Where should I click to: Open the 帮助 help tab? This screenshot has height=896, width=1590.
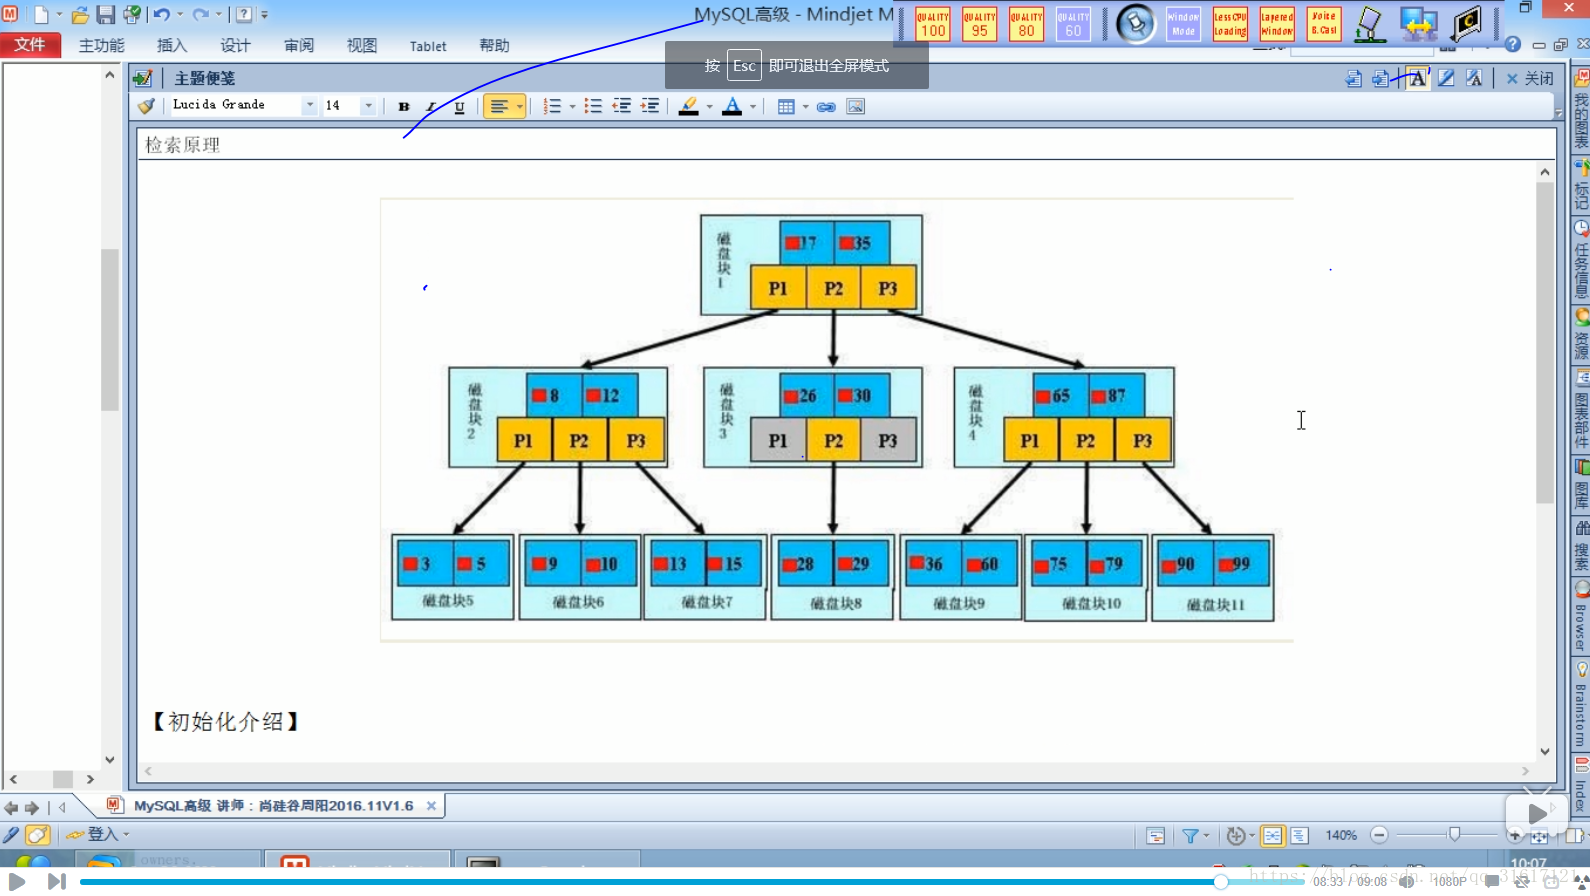(x=494, y=46)
